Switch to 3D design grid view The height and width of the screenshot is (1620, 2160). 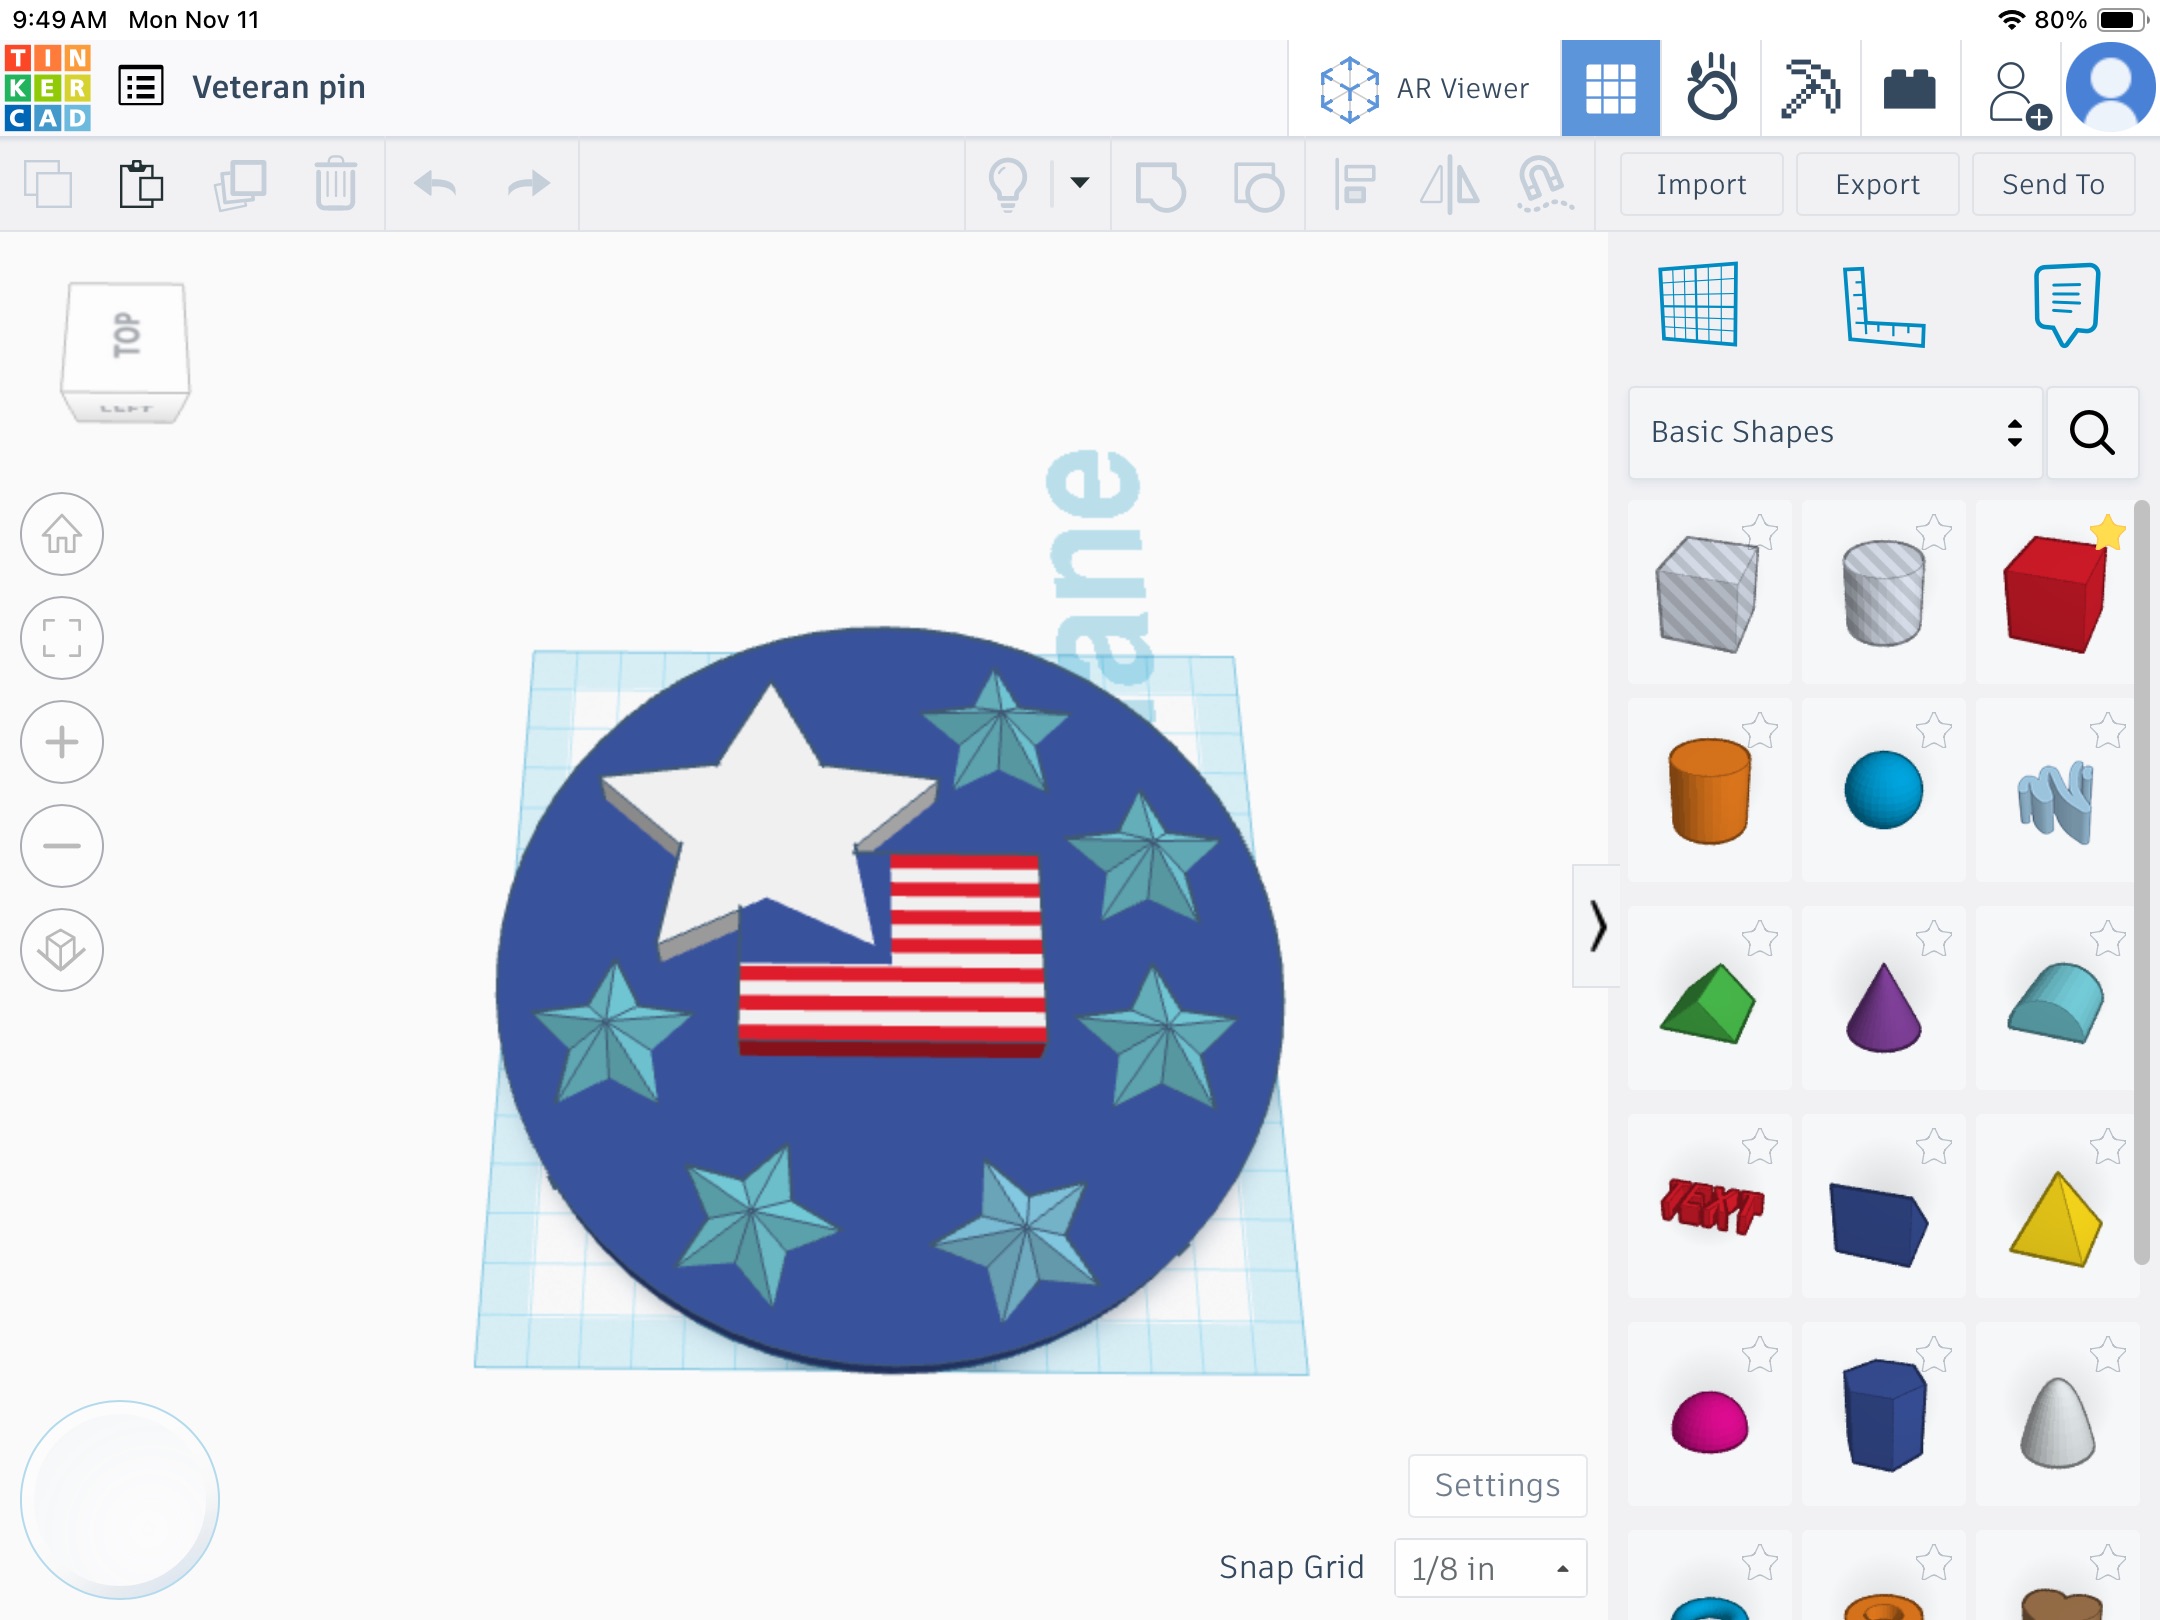pyautogui.click(x=1610, y=88)
